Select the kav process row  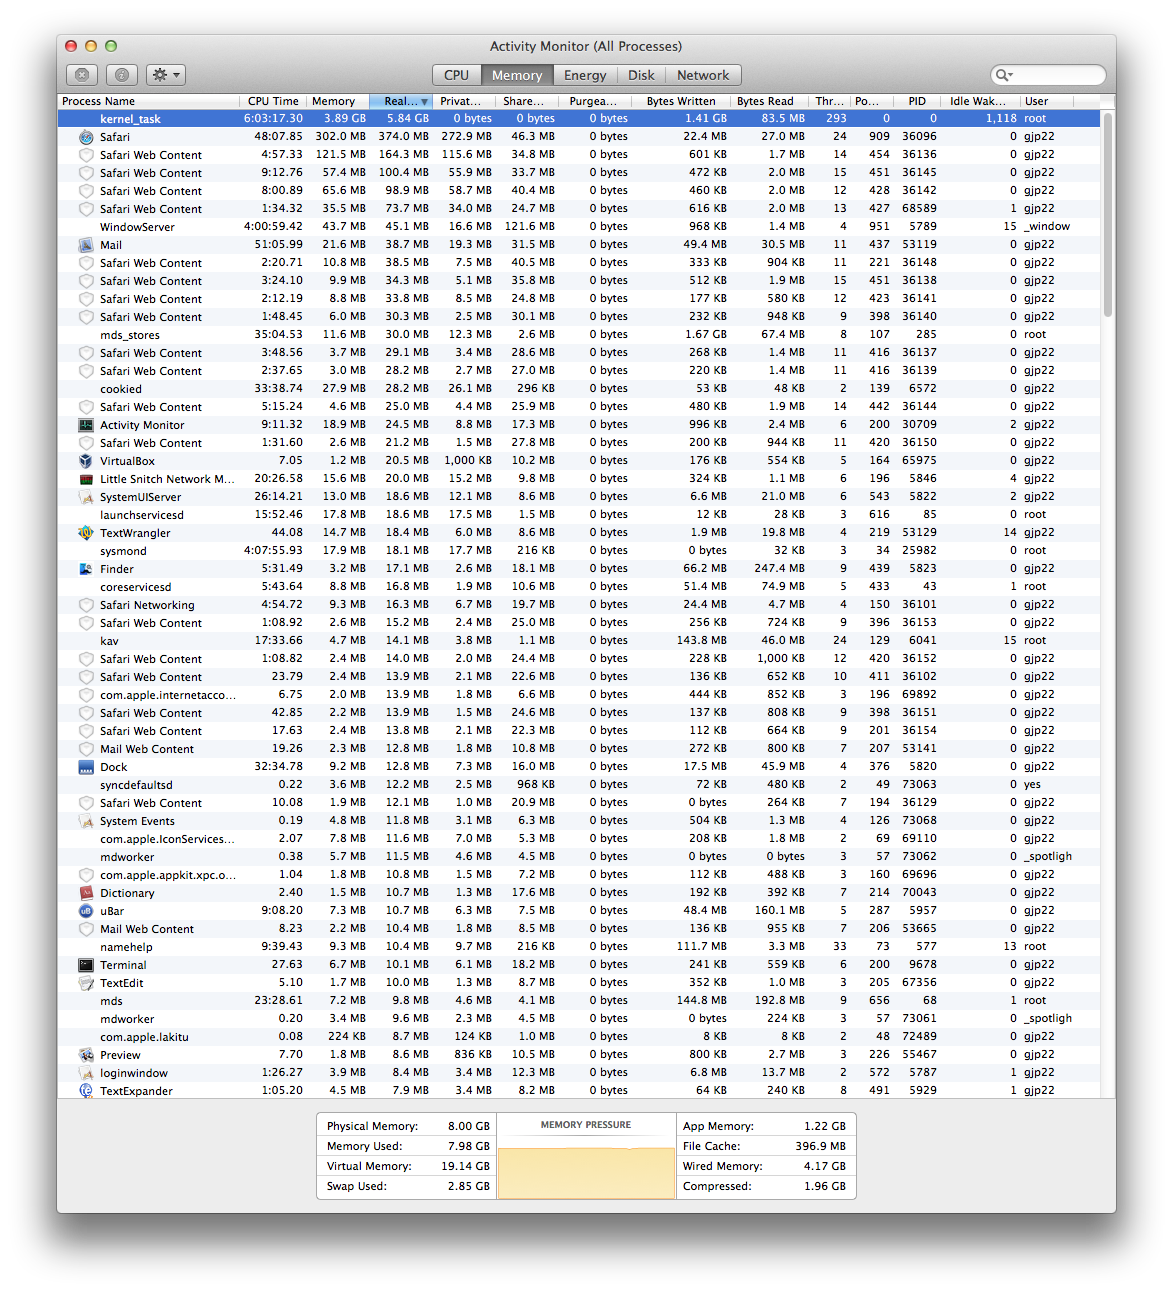[x=578, y=641]
